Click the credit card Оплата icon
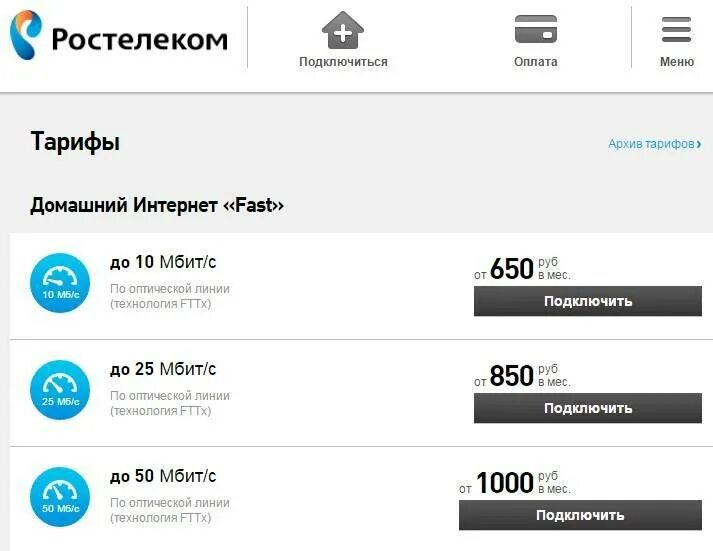The width and height of the screenshot is (713, 551). coord(536,30)
